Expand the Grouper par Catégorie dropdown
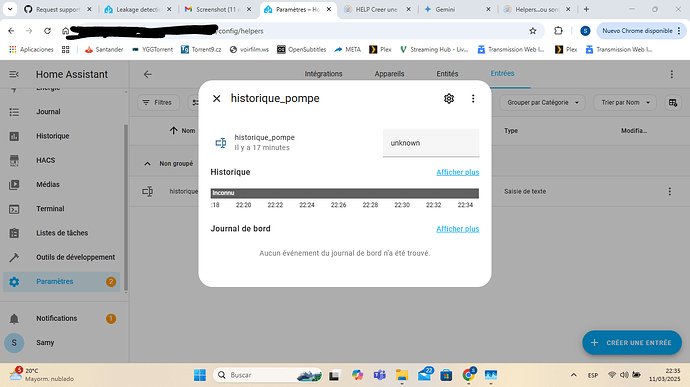 pyautogui.click(x=542, y=103)
